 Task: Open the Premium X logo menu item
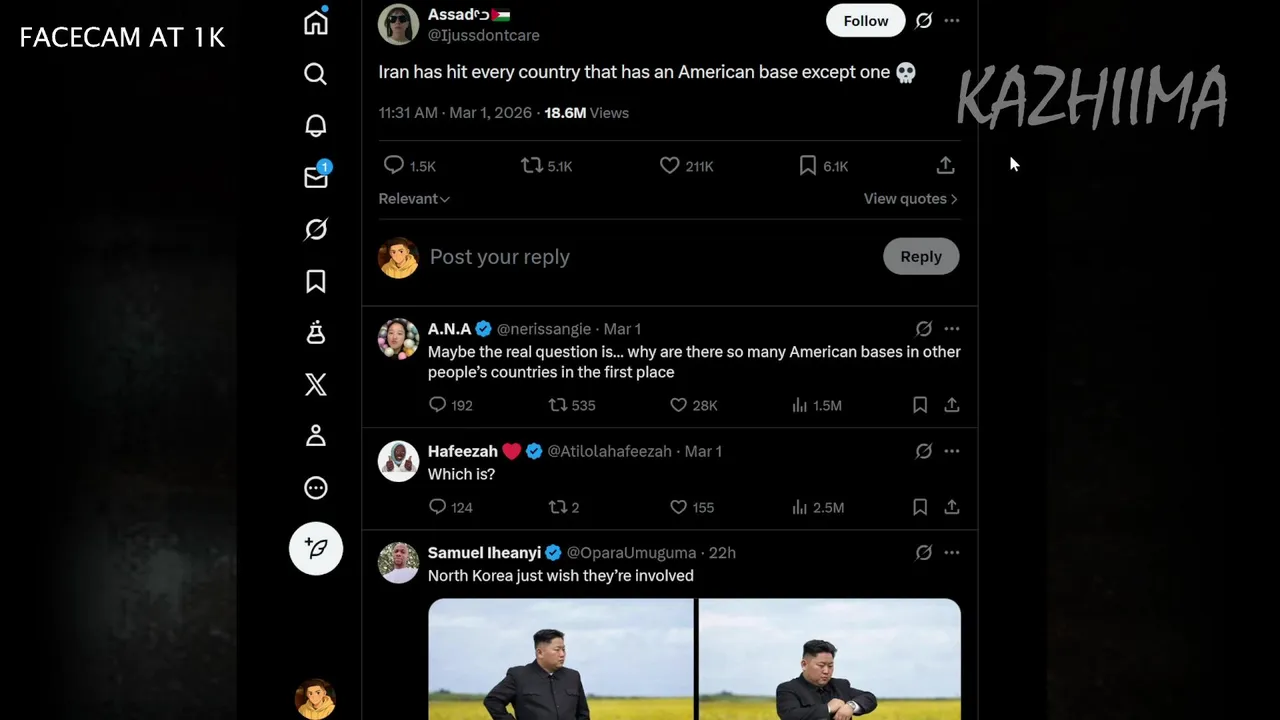point(316,385)
